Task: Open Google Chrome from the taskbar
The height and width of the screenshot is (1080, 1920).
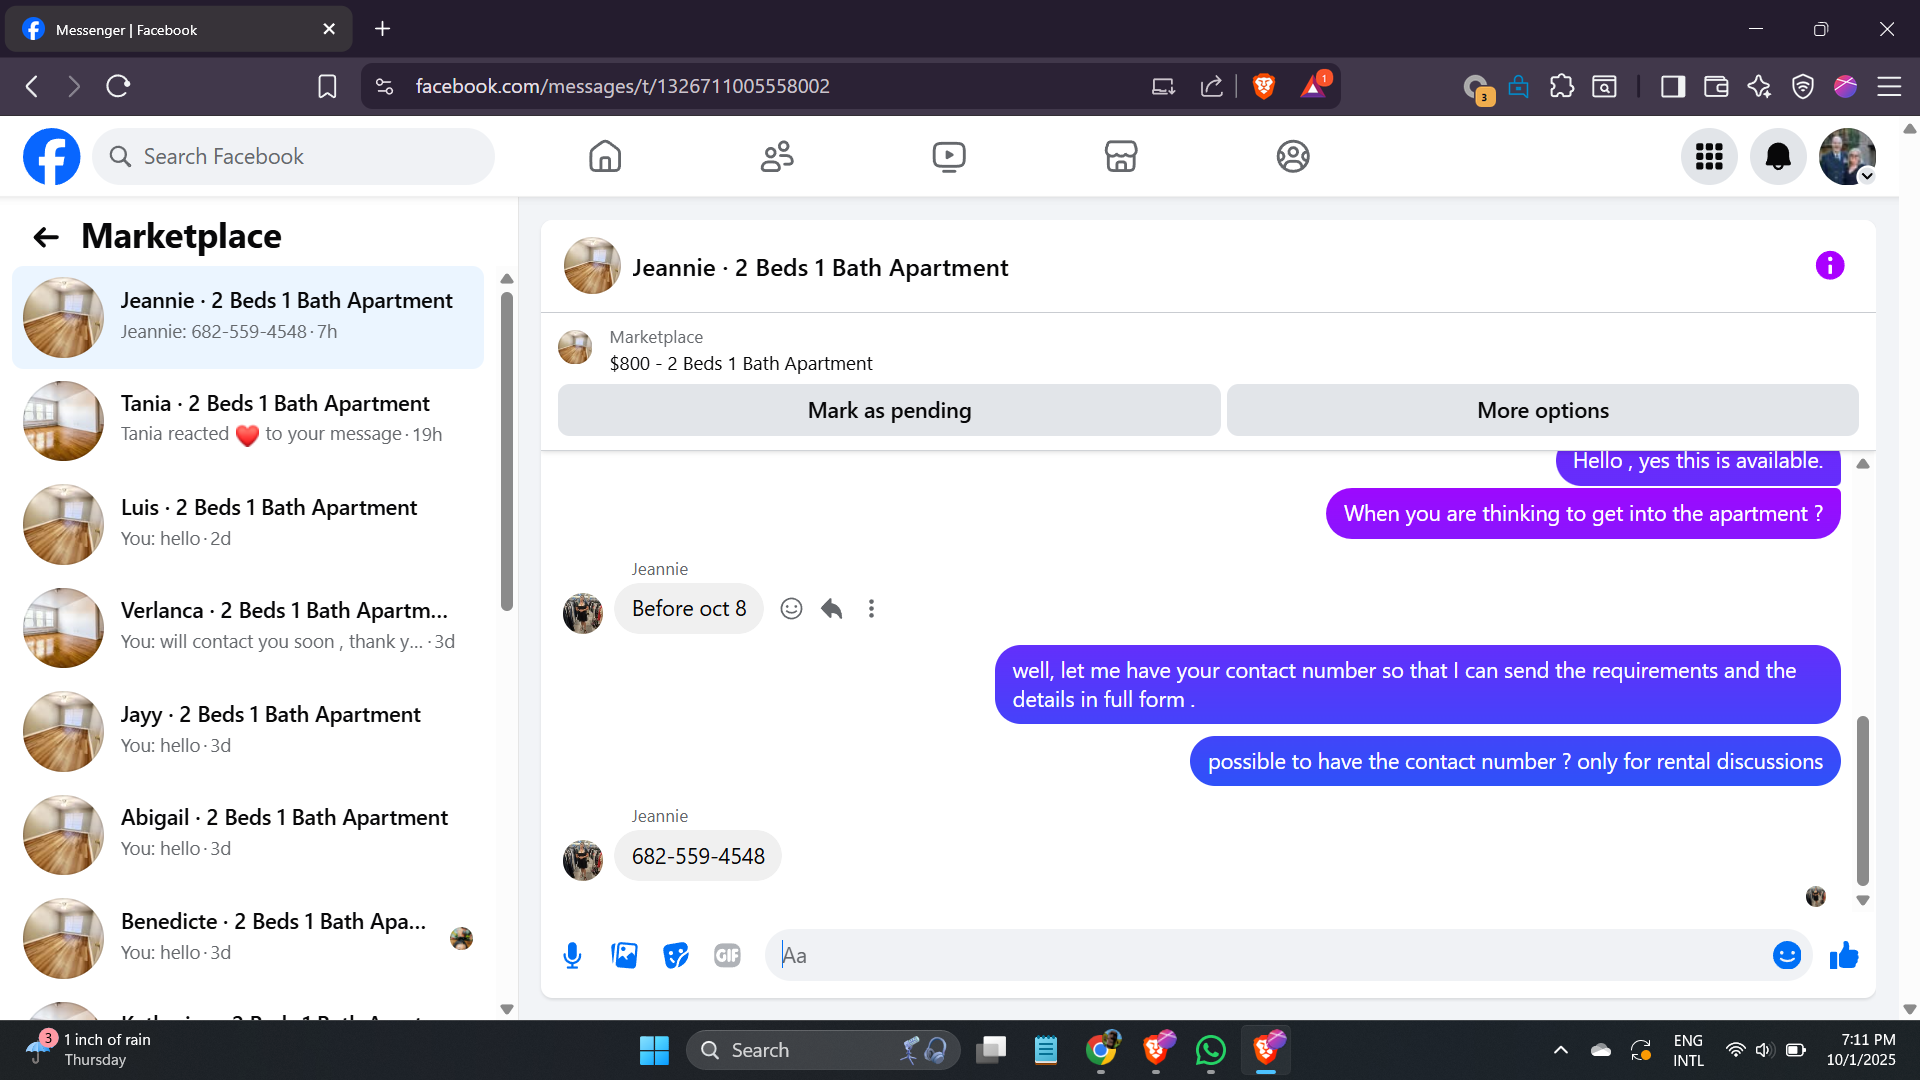Action: pos(1101,1050)
